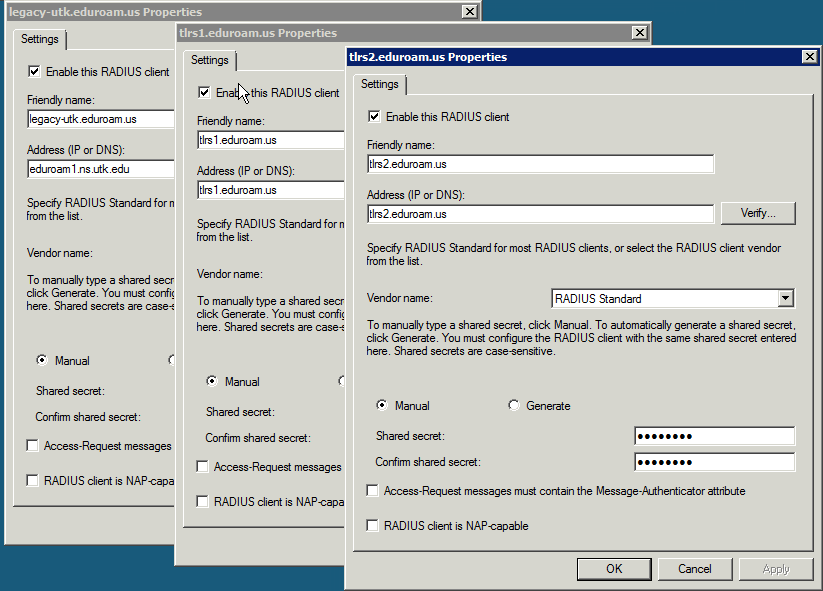Toggle Enable this RADIUS client in tlrs1 window
823x591 pixels.
(204, 92)
